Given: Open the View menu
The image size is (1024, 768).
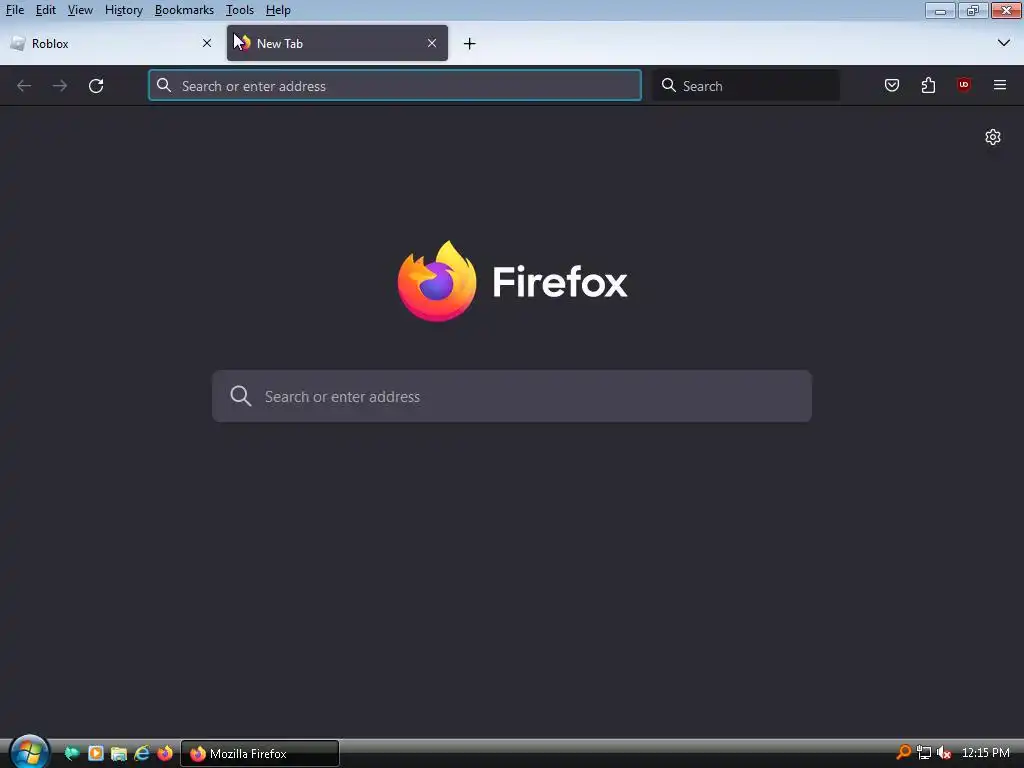Looking at the screenshot, I should [x=80, y=10].
